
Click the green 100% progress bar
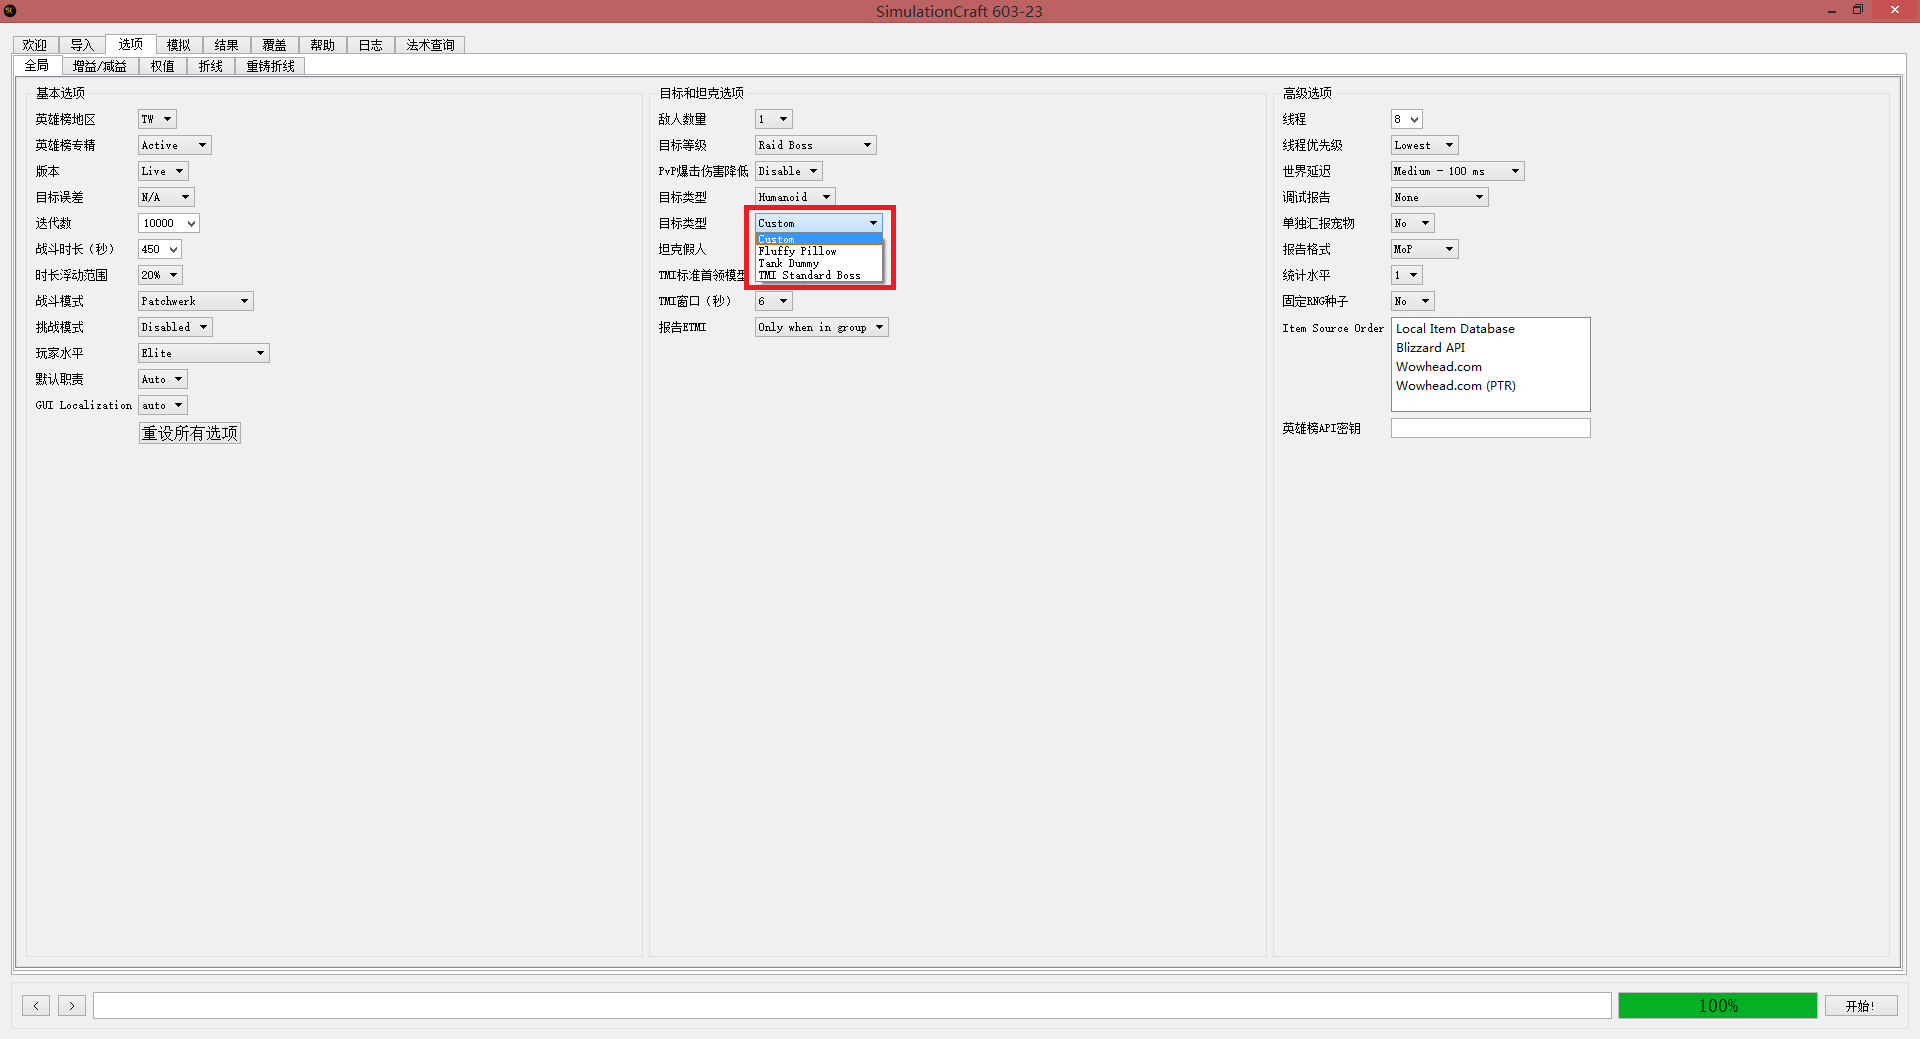[x=1718, y=1006]
